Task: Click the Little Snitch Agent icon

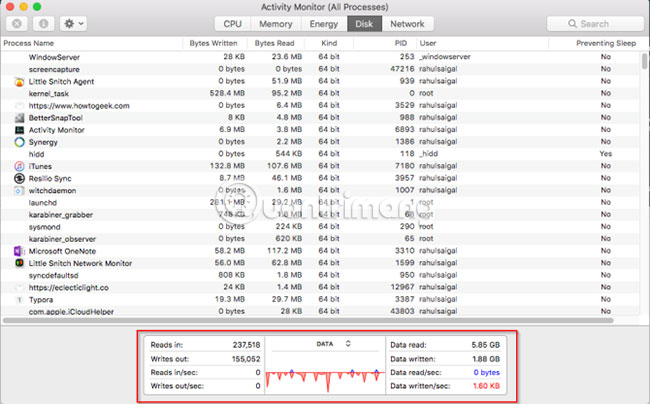Action: [19, 82]
